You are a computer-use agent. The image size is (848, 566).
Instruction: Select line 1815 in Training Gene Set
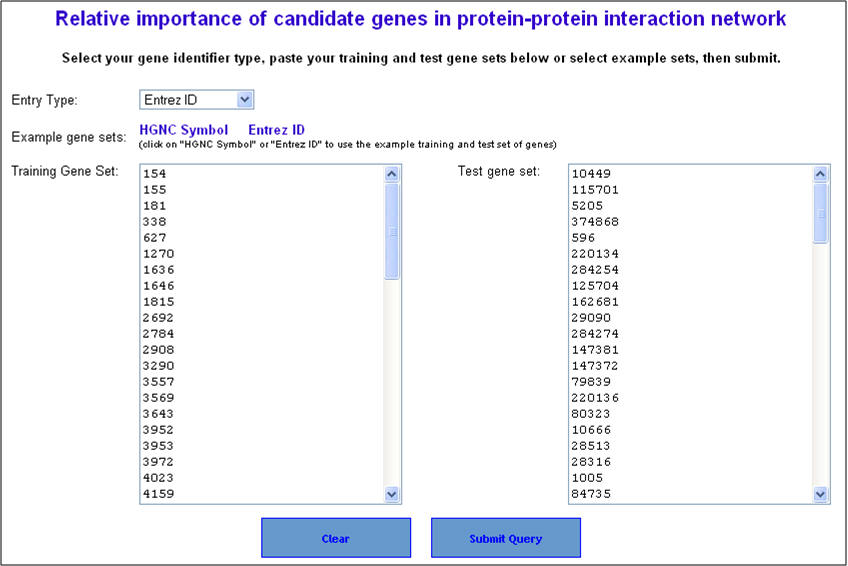tap(158, 302)
